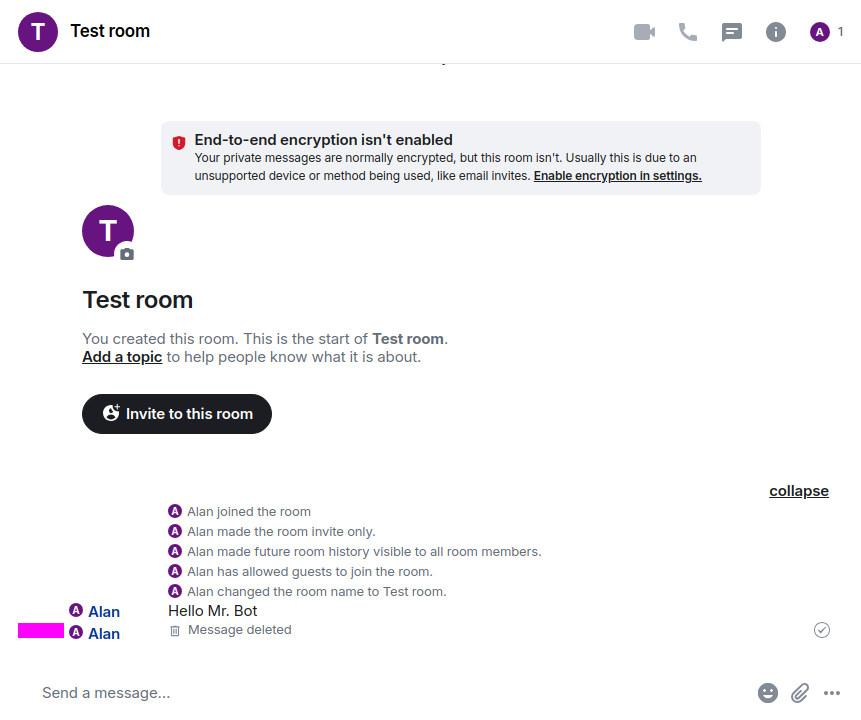Image resolution: width=861 pixels, height=720 pixels.
Task: Start a voice call
Action: click(x=688, y=32)
